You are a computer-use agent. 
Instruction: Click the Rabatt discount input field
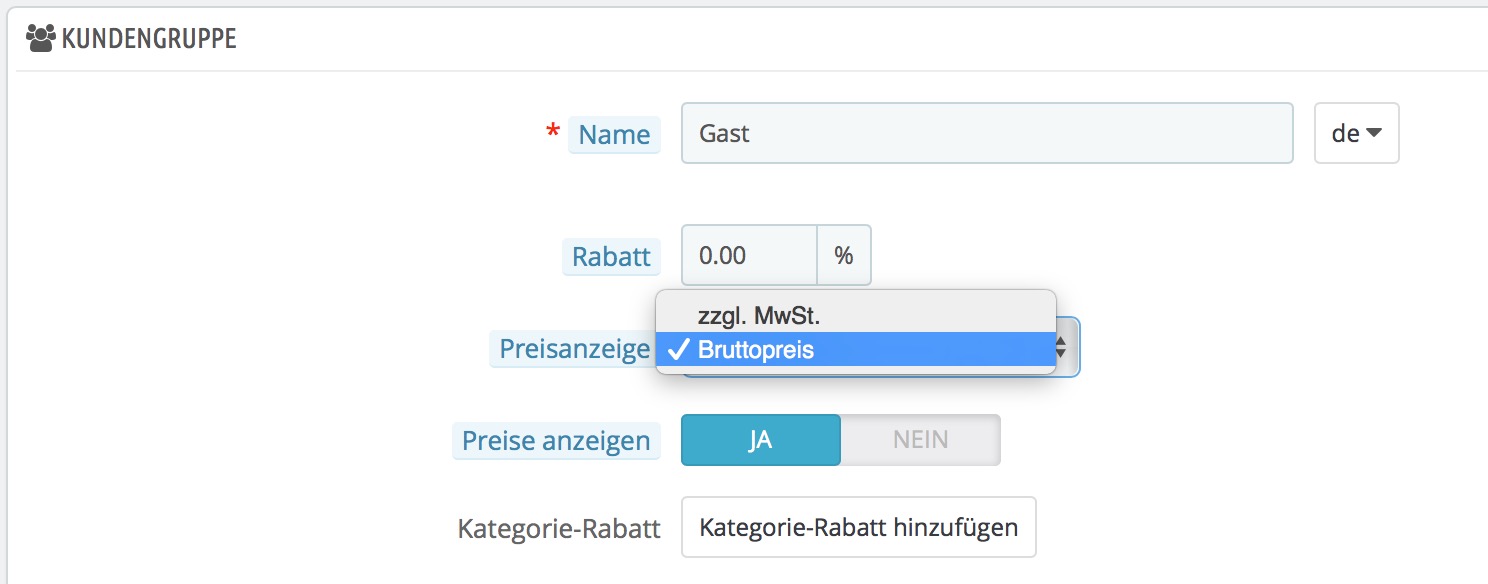(749, 255)
